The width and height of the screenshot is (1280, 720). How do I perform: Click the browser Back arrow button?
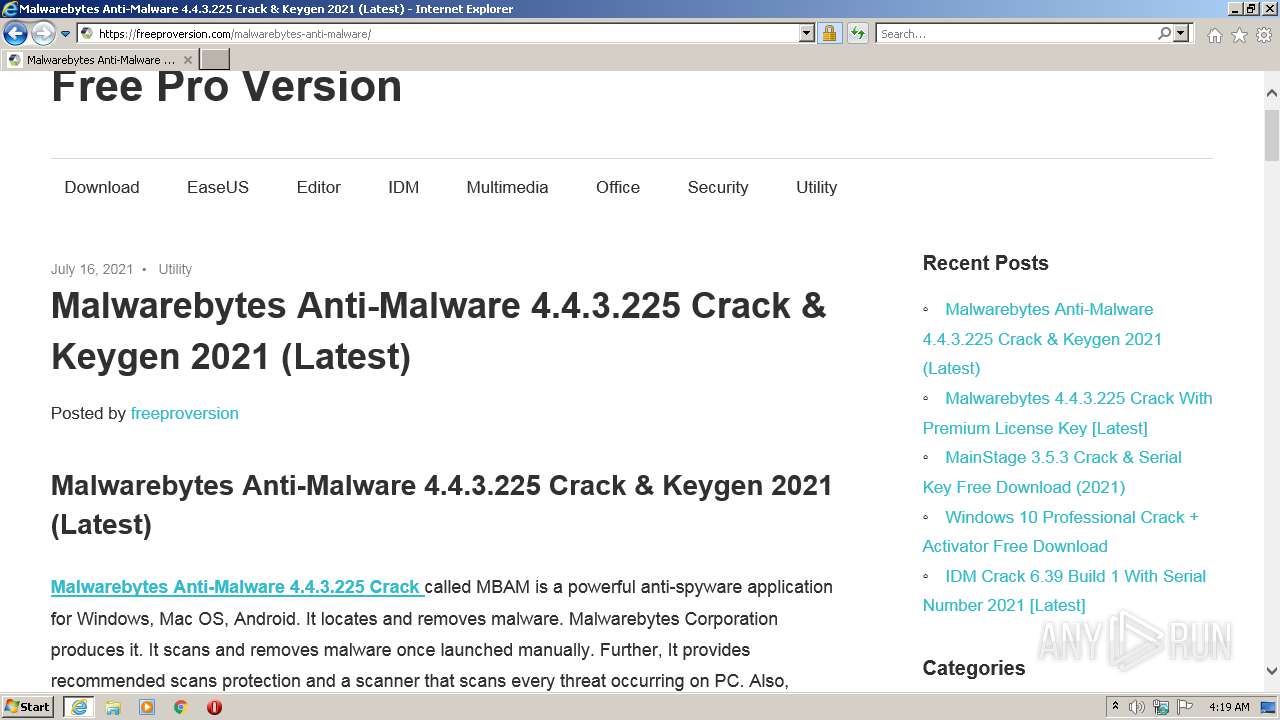coord(15,34)
